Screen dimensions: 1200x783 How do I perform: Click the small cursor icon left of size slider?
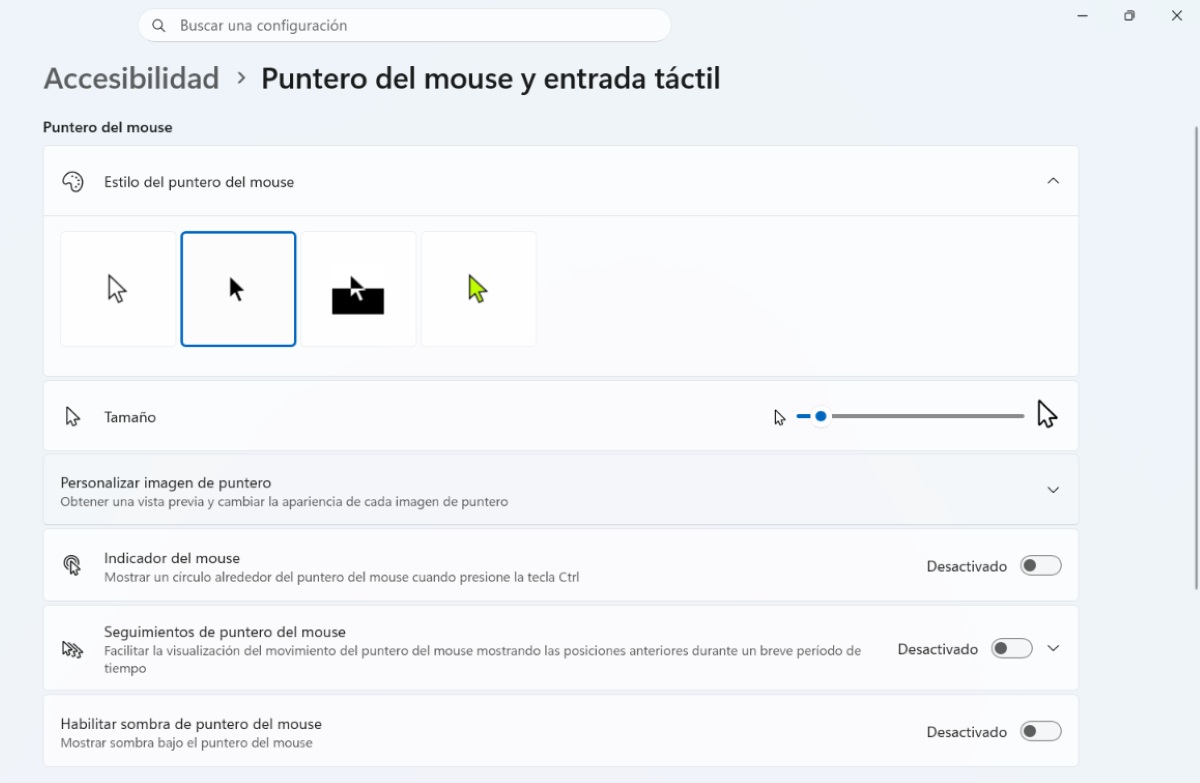tap(780, 417)
